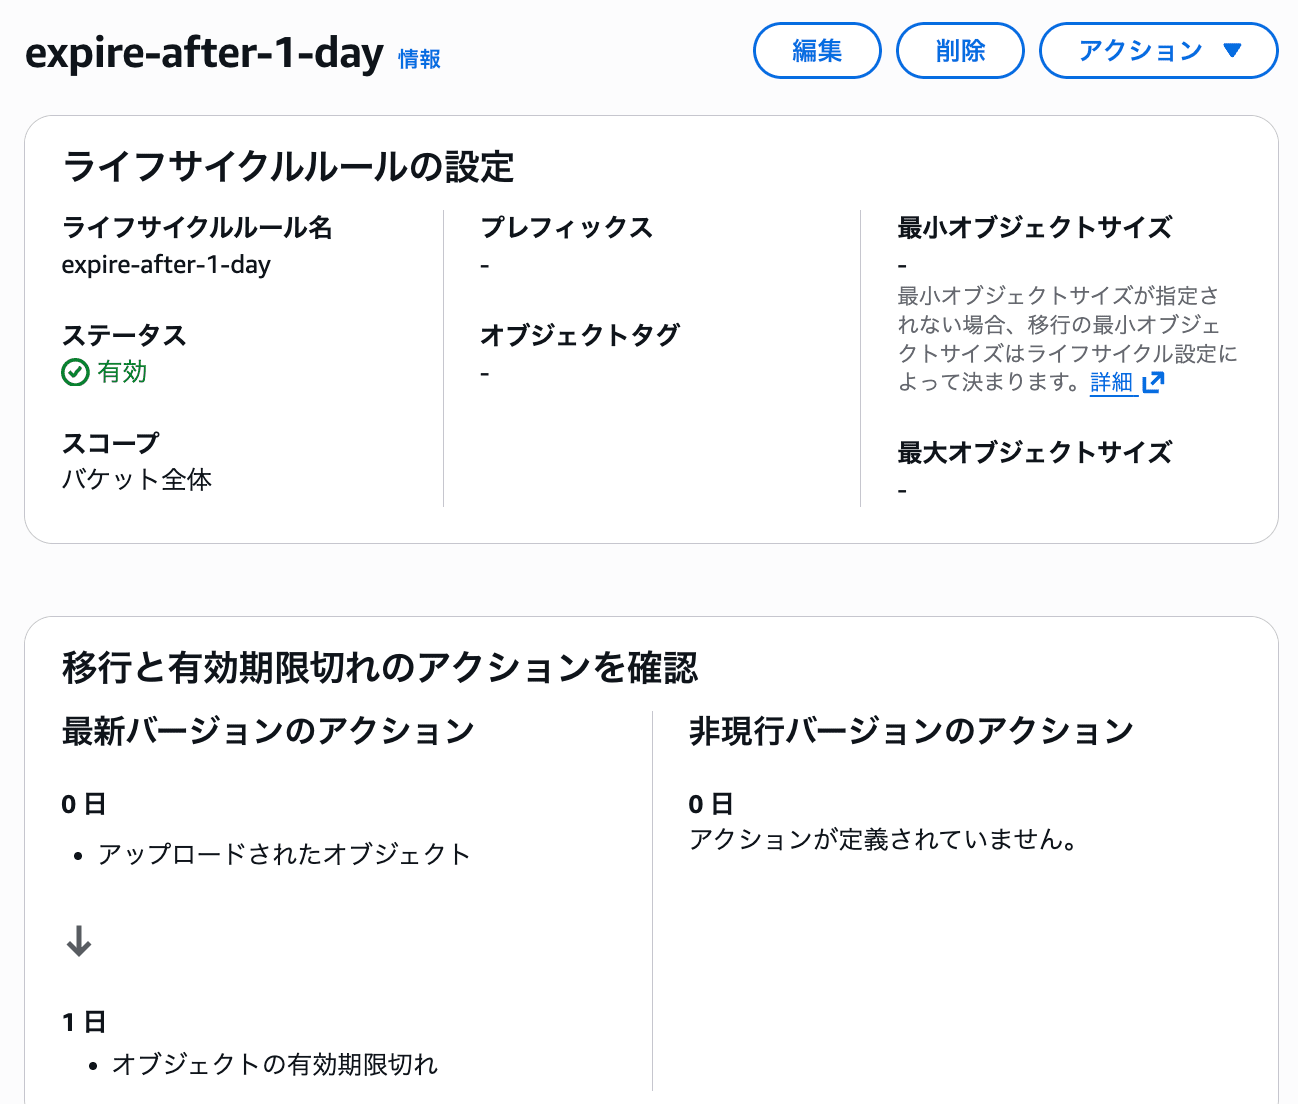Select the バケット全体 scope text

tap(137, 479)
